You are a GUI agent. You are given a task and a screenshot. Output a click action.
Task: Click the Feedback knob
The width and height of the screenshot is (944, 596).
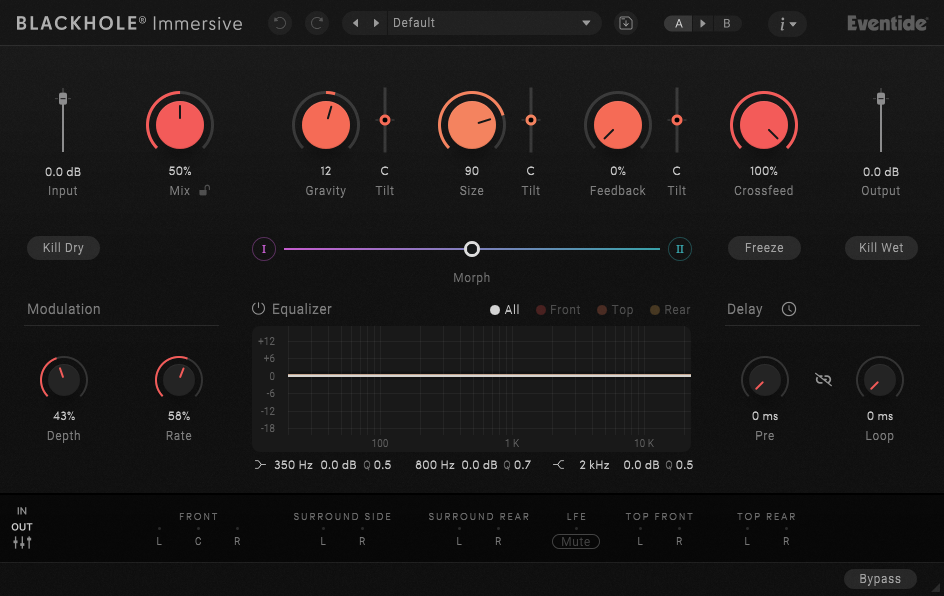tap(618, 125)
